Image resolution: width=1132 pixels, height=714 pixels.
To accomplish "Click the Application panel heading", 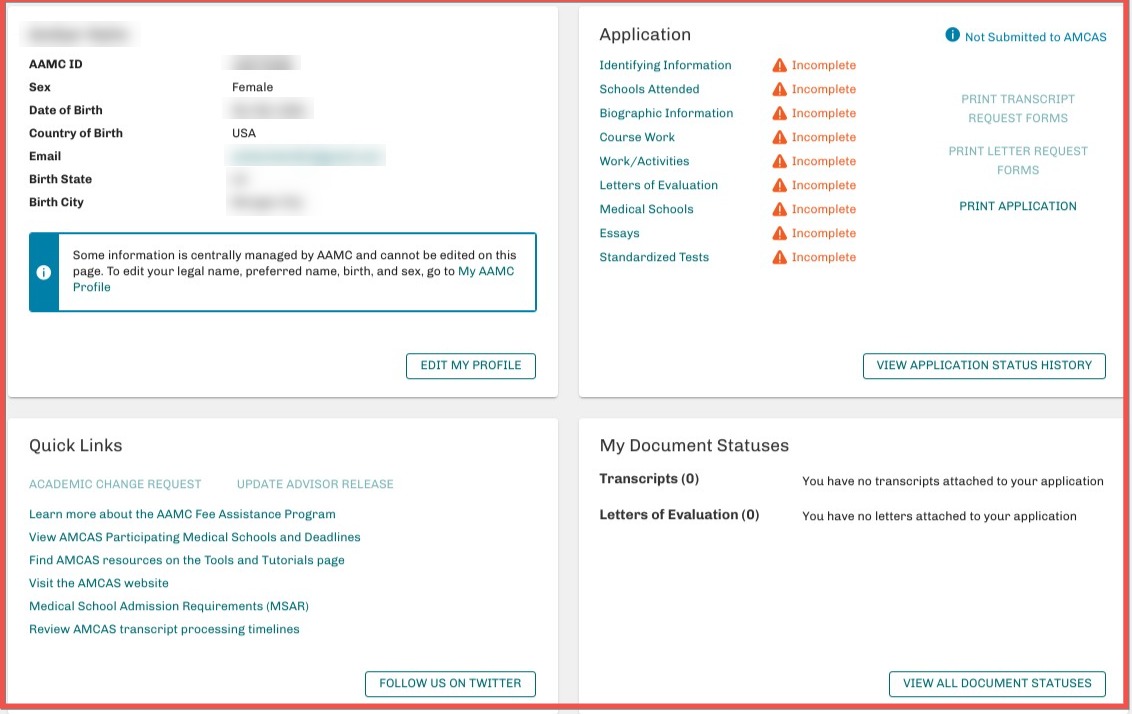I will [645, 35].
